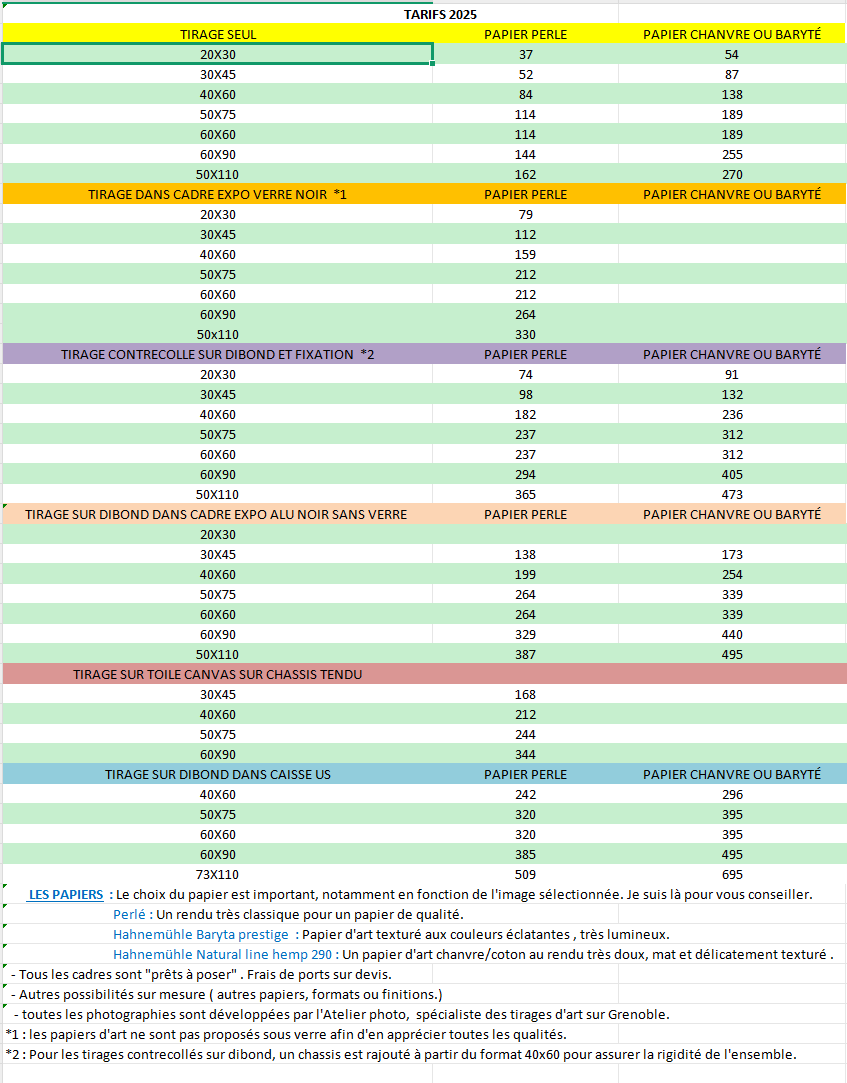
Task: Select the cell with price 37
Action: (525, 54)
